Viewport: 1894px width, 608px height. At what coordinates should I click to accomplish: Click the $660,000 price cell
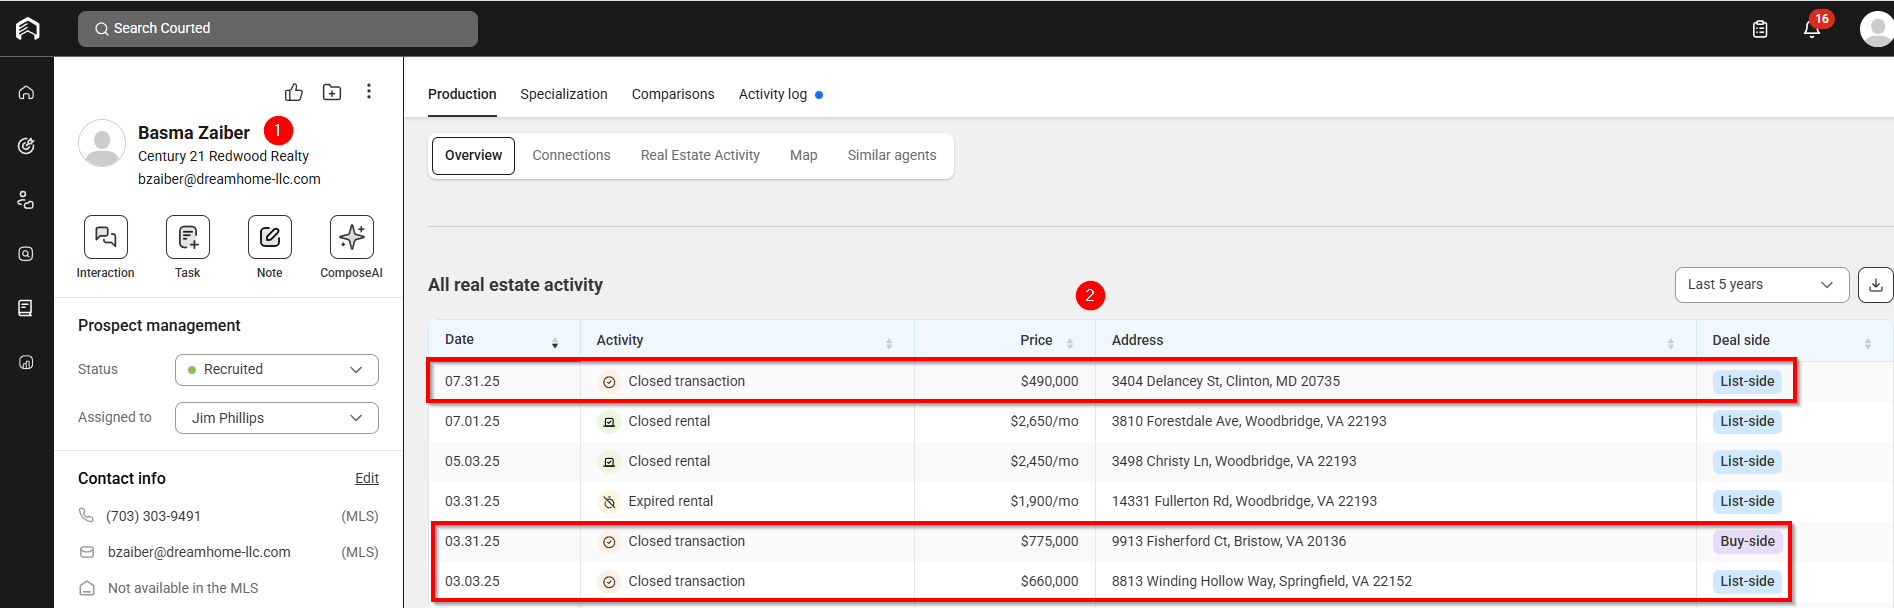click(1050, 581)
